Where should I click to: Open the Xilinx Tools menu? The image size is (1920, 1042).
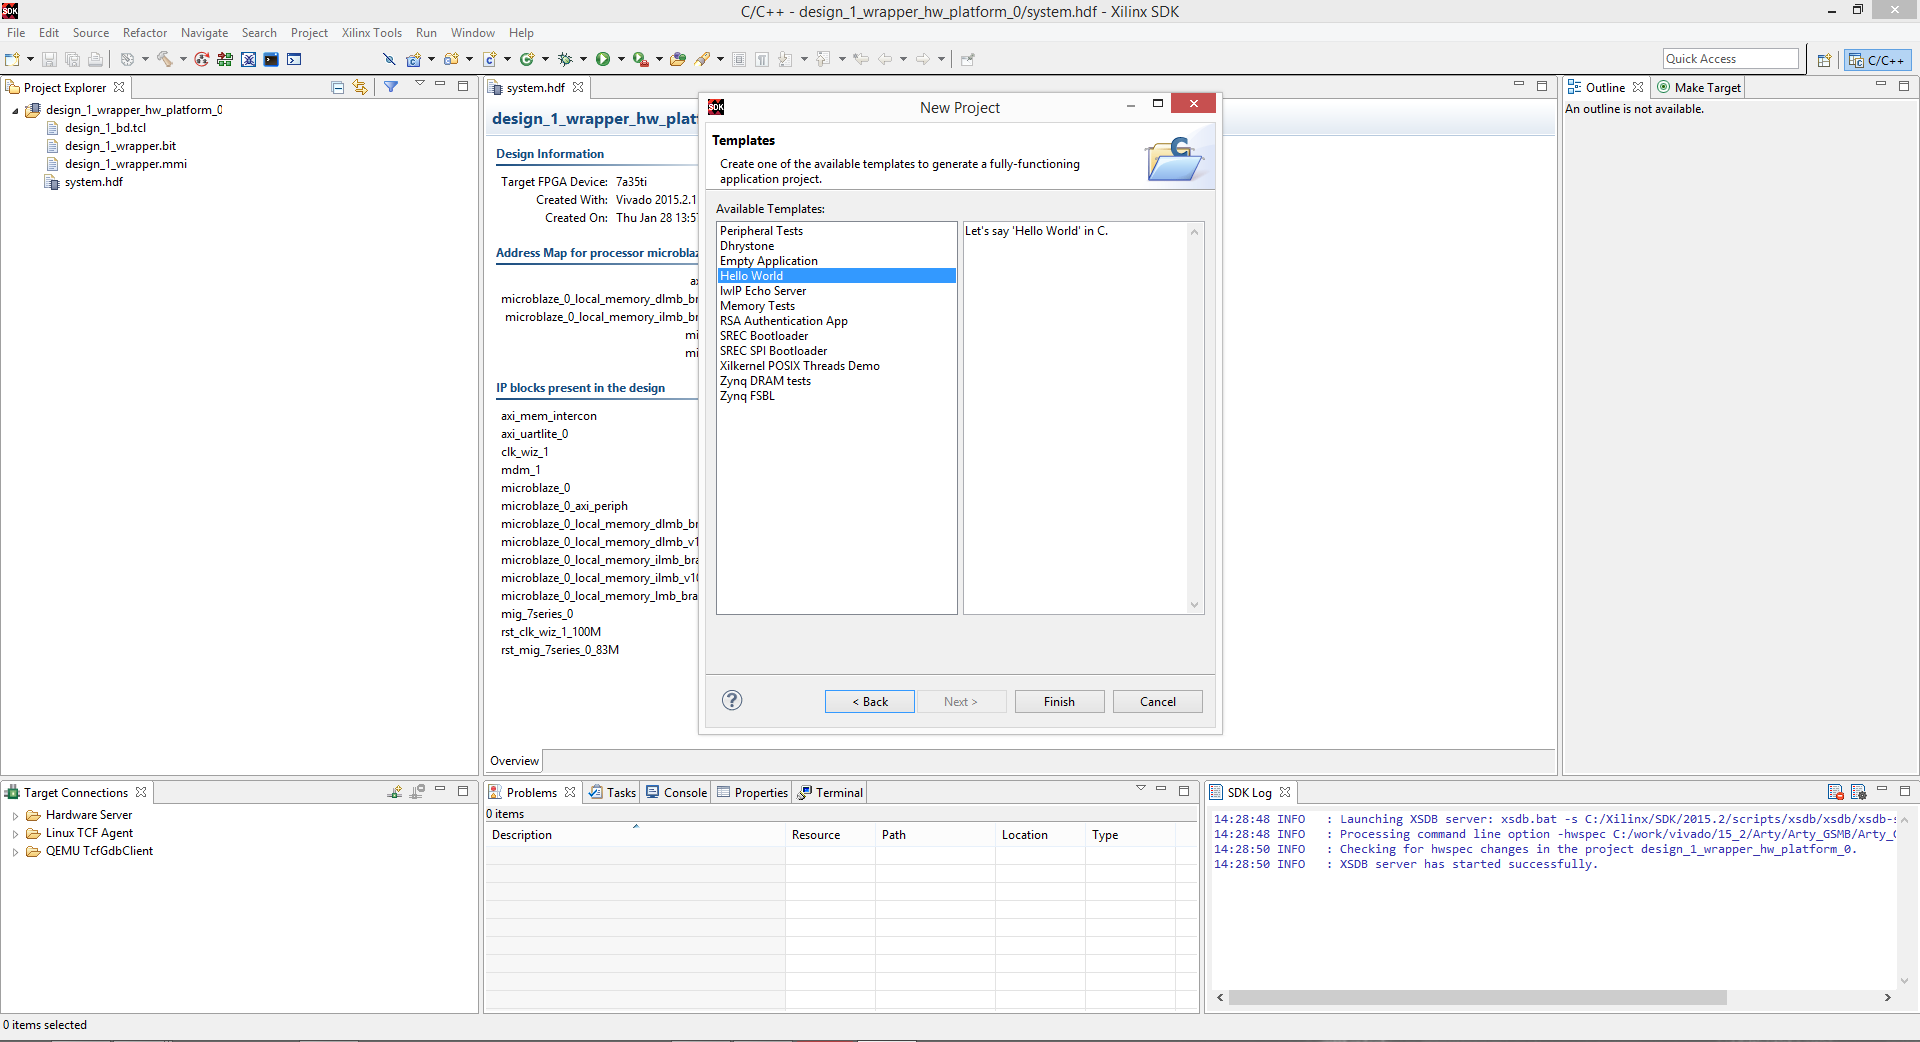pos(371,33)
